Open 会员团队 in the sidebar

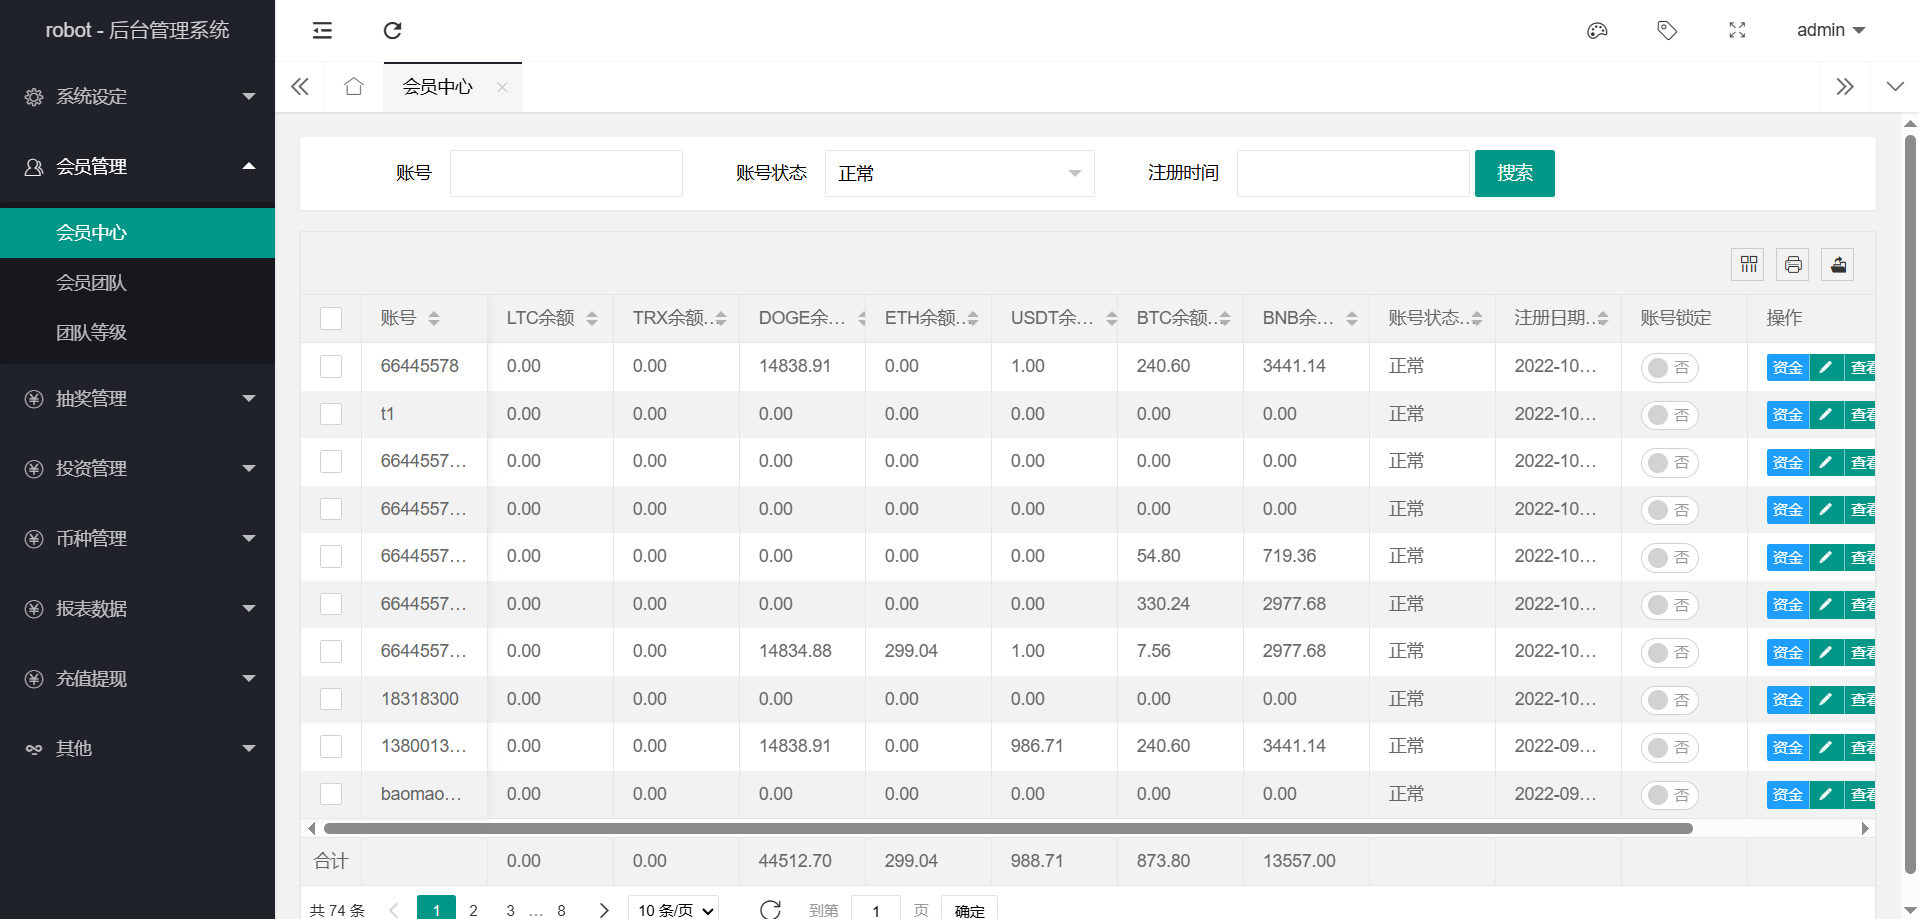[x=92, y=283]
